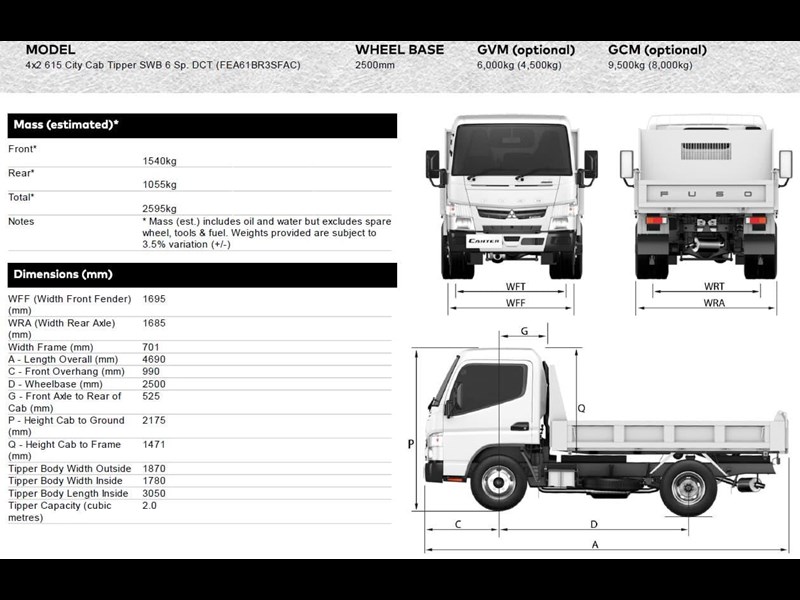Click the mass notes paragraph about oil and water

pyautogui.click(x=267, y=233)
